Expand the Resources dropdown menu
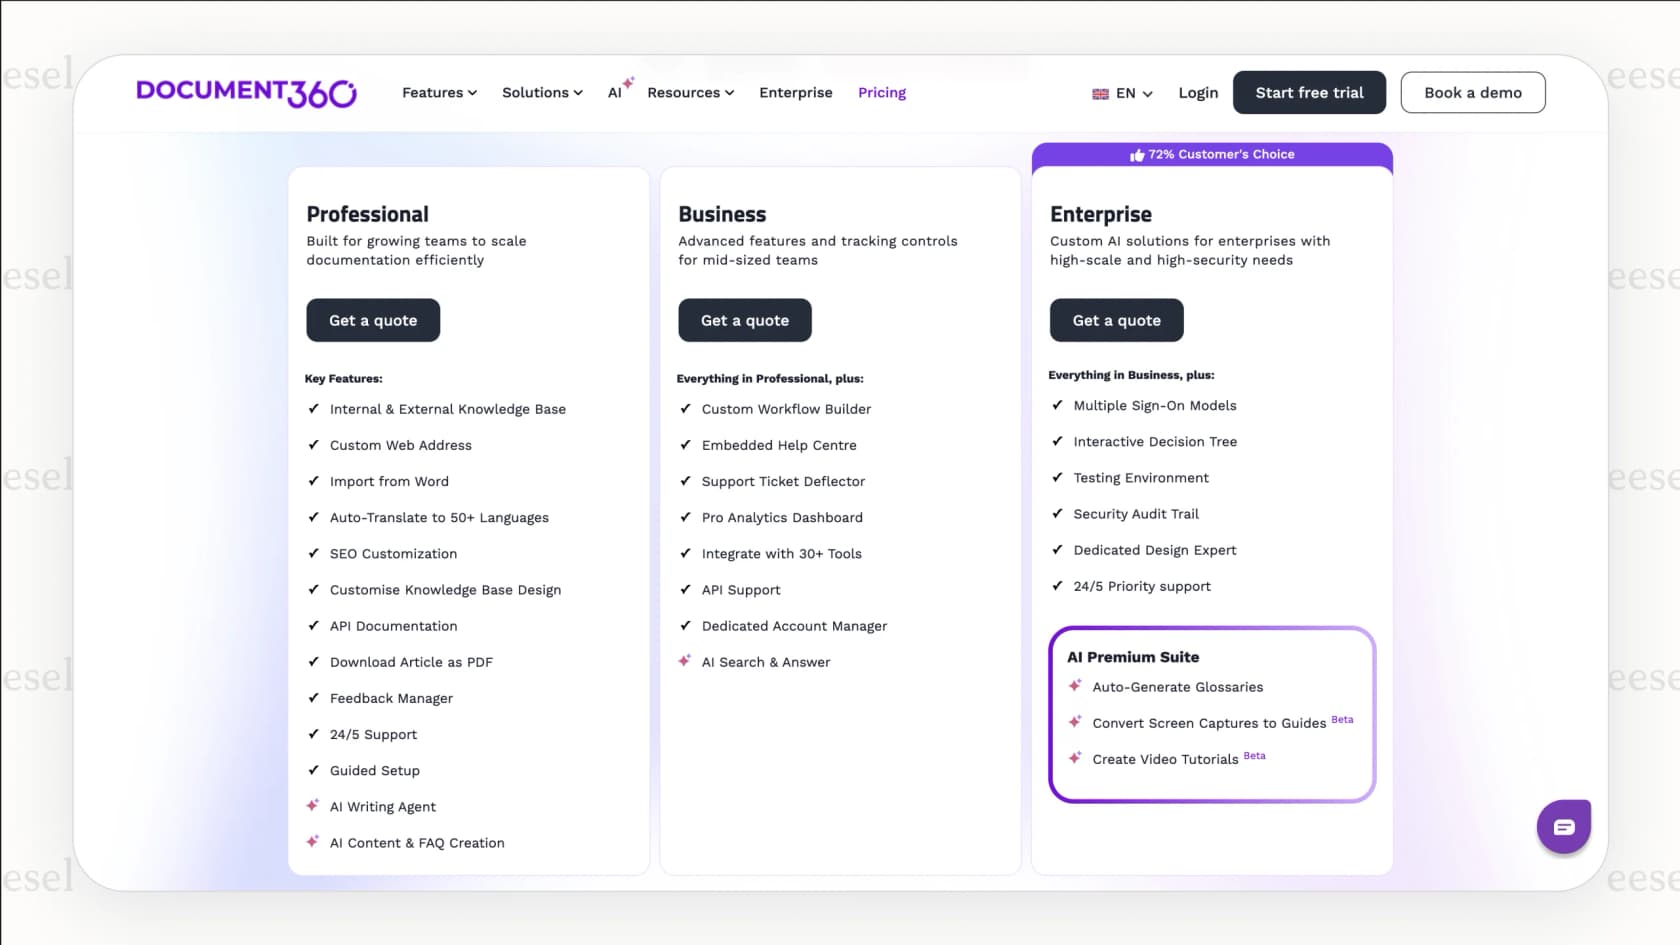 pyautogui.click(x=690, y=93)
